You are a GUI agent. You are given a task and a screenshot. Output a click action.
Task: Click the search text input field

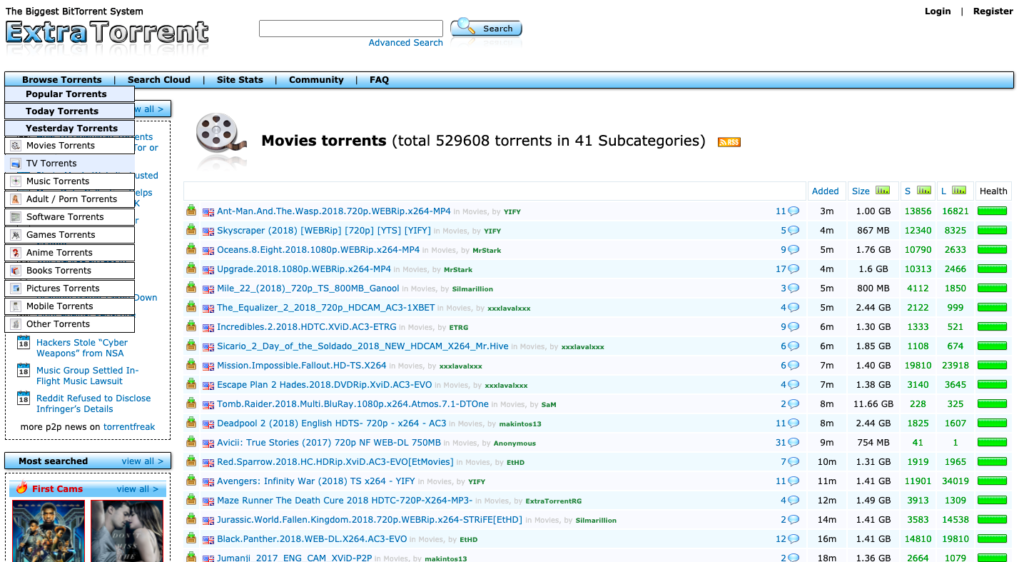(350, 28)
